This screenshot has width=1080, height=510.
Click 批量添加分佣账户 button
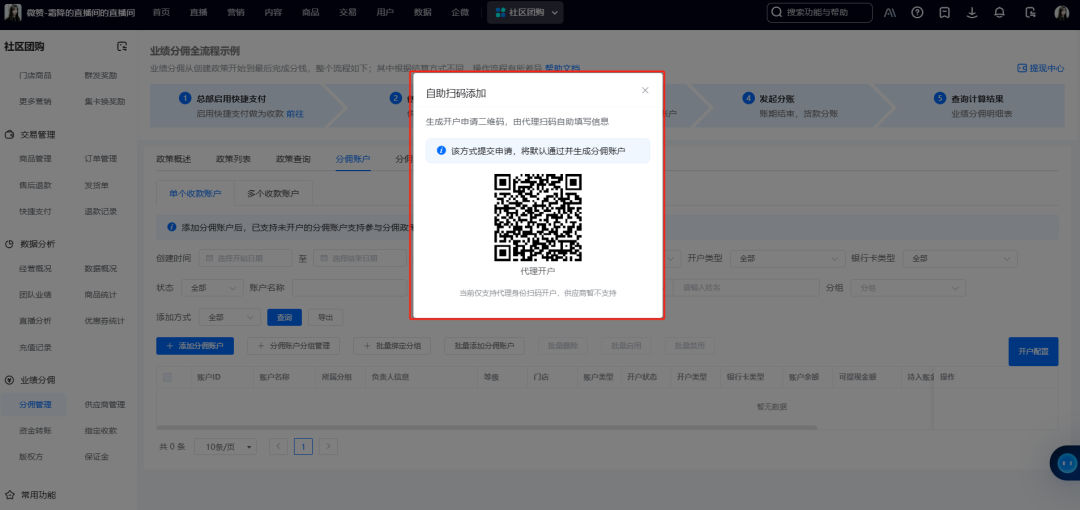point(485,345)
